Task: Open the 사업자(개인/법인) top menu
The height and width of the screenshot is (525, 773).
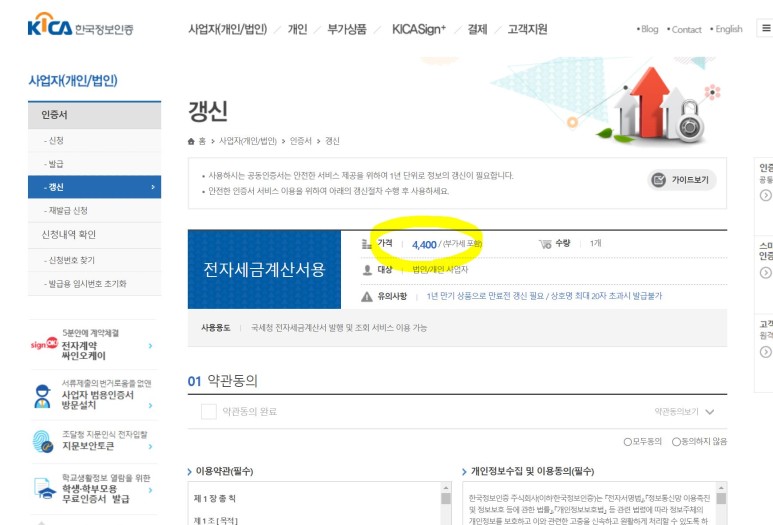Action: 227,29
